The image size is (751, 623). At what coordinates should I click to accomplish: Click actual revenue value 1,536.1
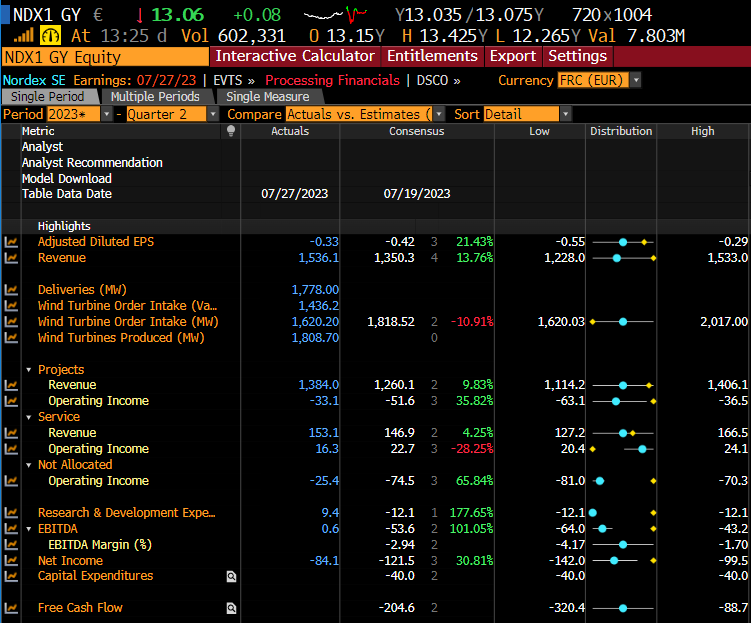[319, 258]
